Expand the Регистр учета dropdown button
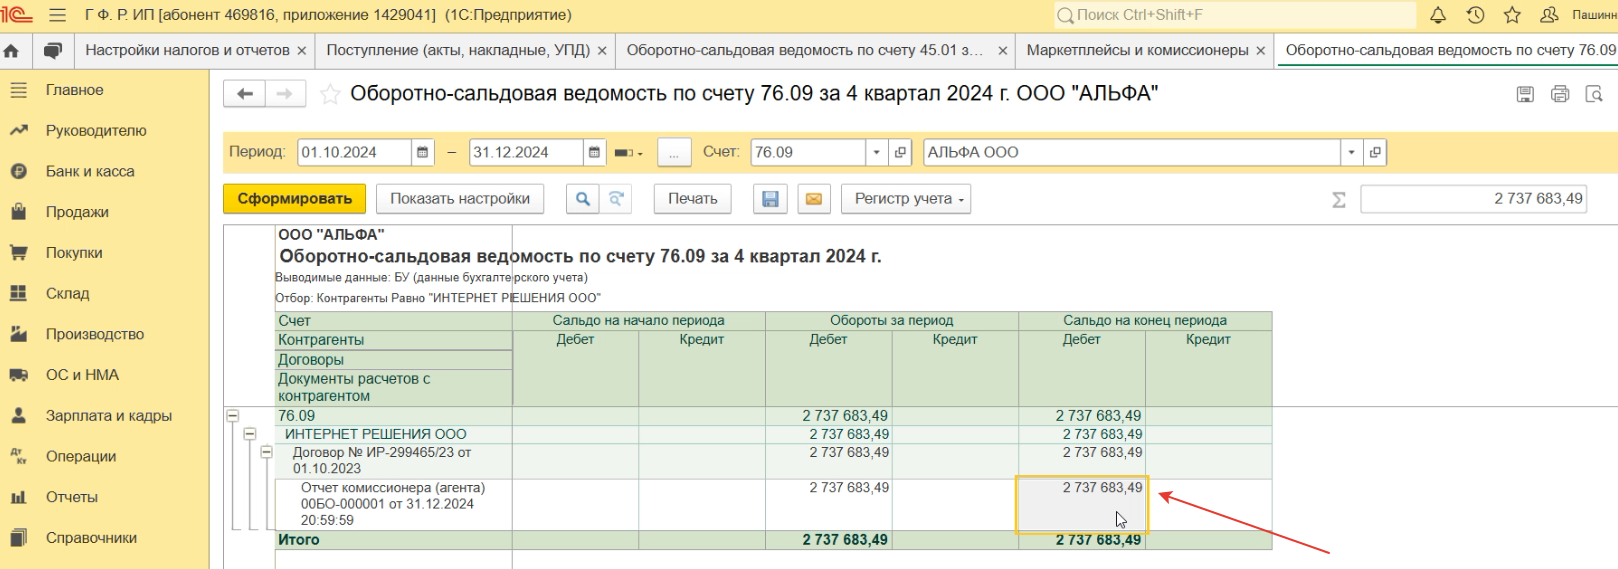 tap(906, 199)
